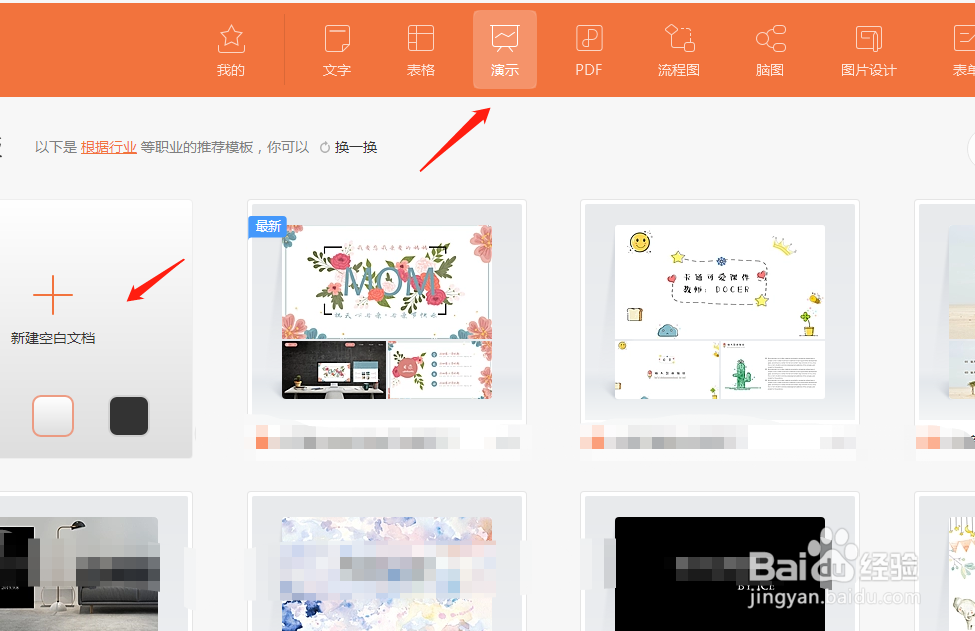Viewport: 975px width, 631px height.
Task: Switch to the 文字 document tab
Action: 337,50
